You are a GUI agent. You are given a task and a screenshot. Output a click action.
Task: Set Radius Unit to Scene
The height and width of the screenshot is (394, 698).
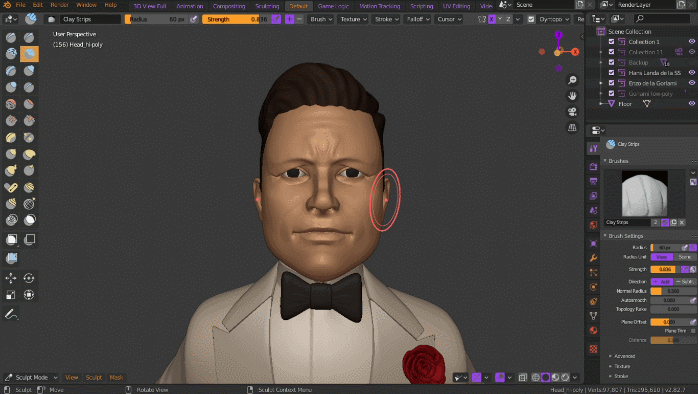click(685, 257)
